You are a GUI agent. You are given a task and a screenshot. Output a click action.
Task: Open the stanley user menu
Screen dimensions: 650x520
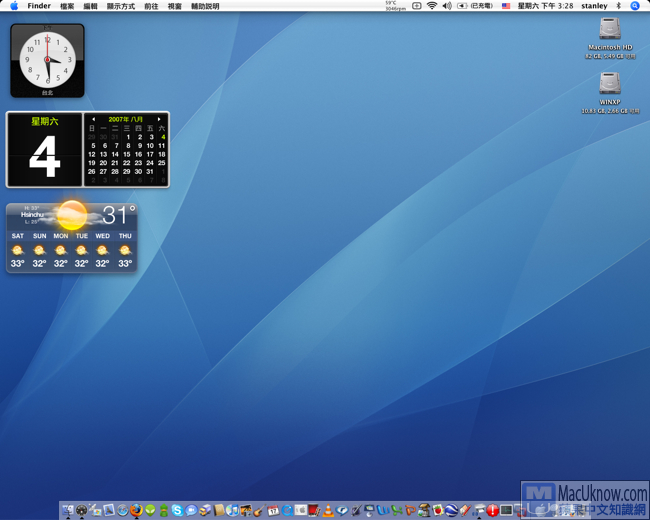coord(594,6)
